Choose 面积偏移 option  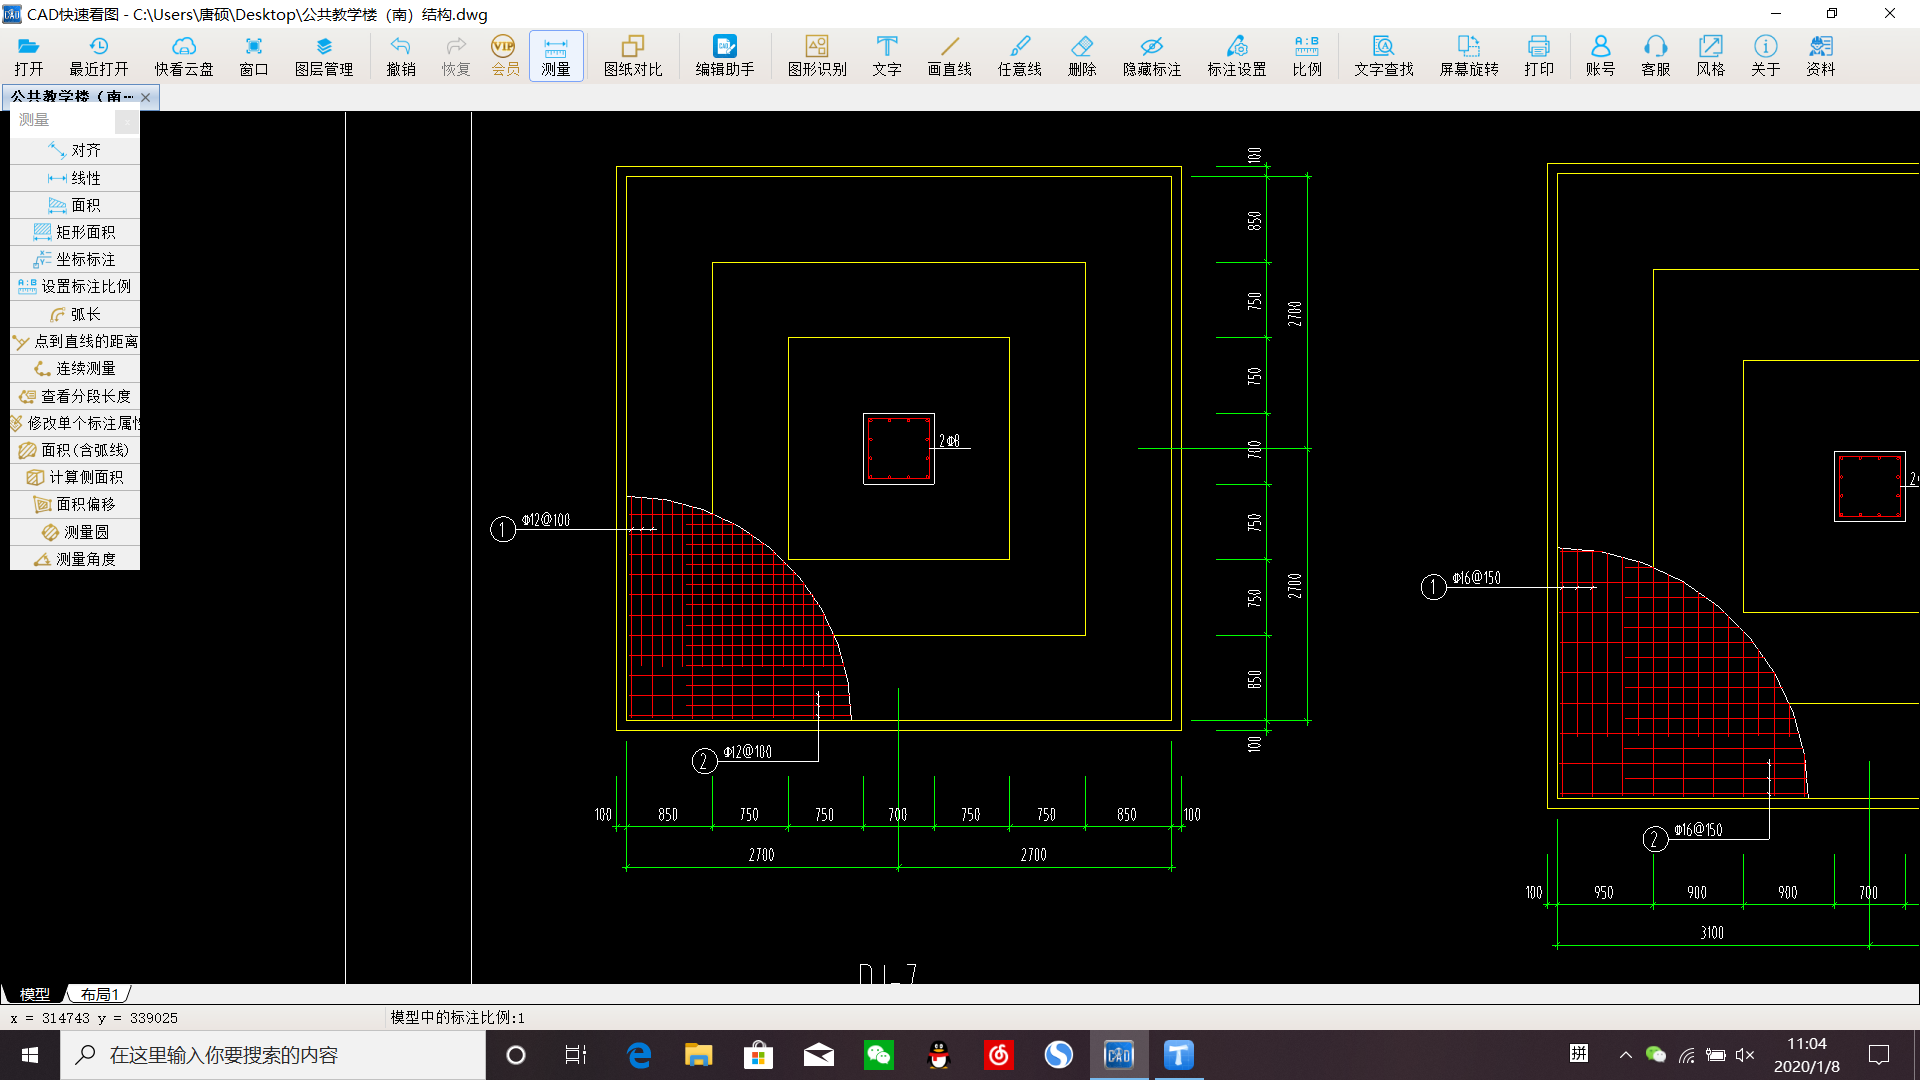[75, 504]
